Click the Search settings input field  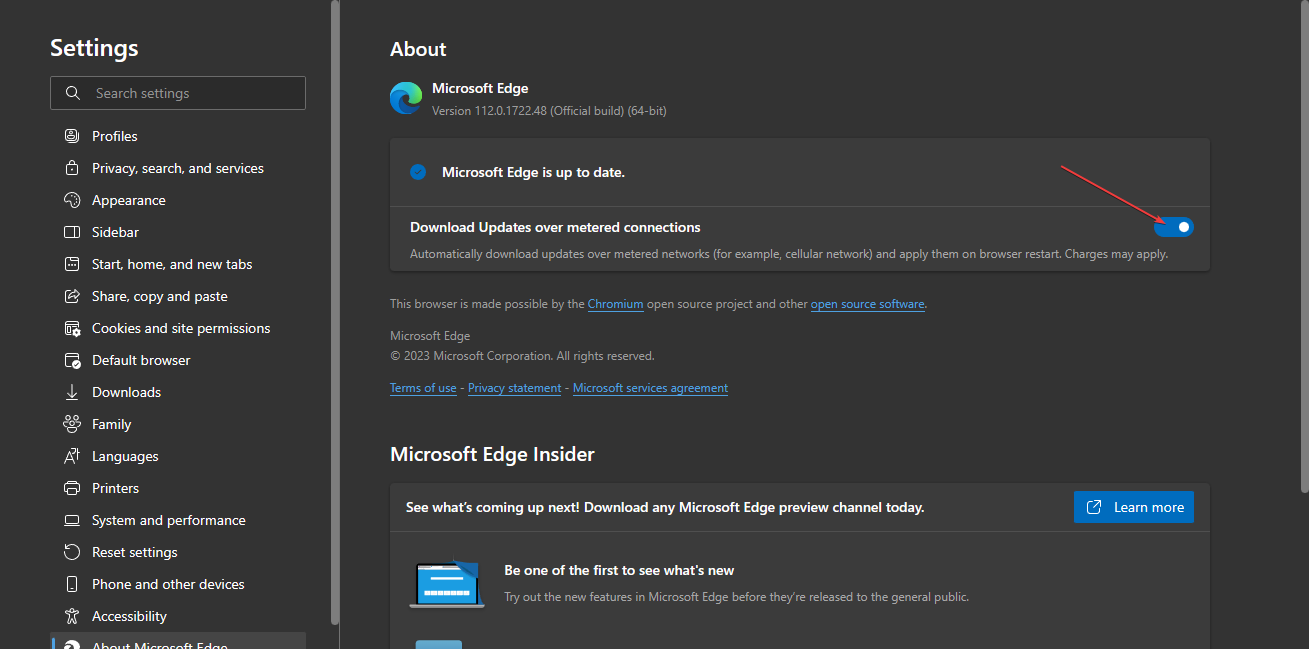click(x=178, y=93)
